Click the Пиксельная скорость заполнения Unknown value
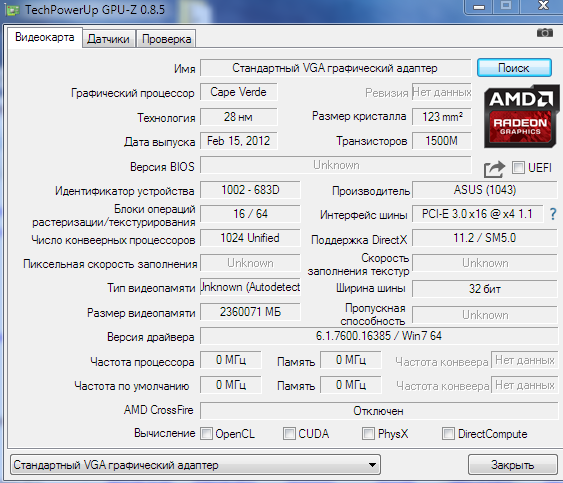The width and height of the screenshot is (563, 483). click(x=250, y=263)
